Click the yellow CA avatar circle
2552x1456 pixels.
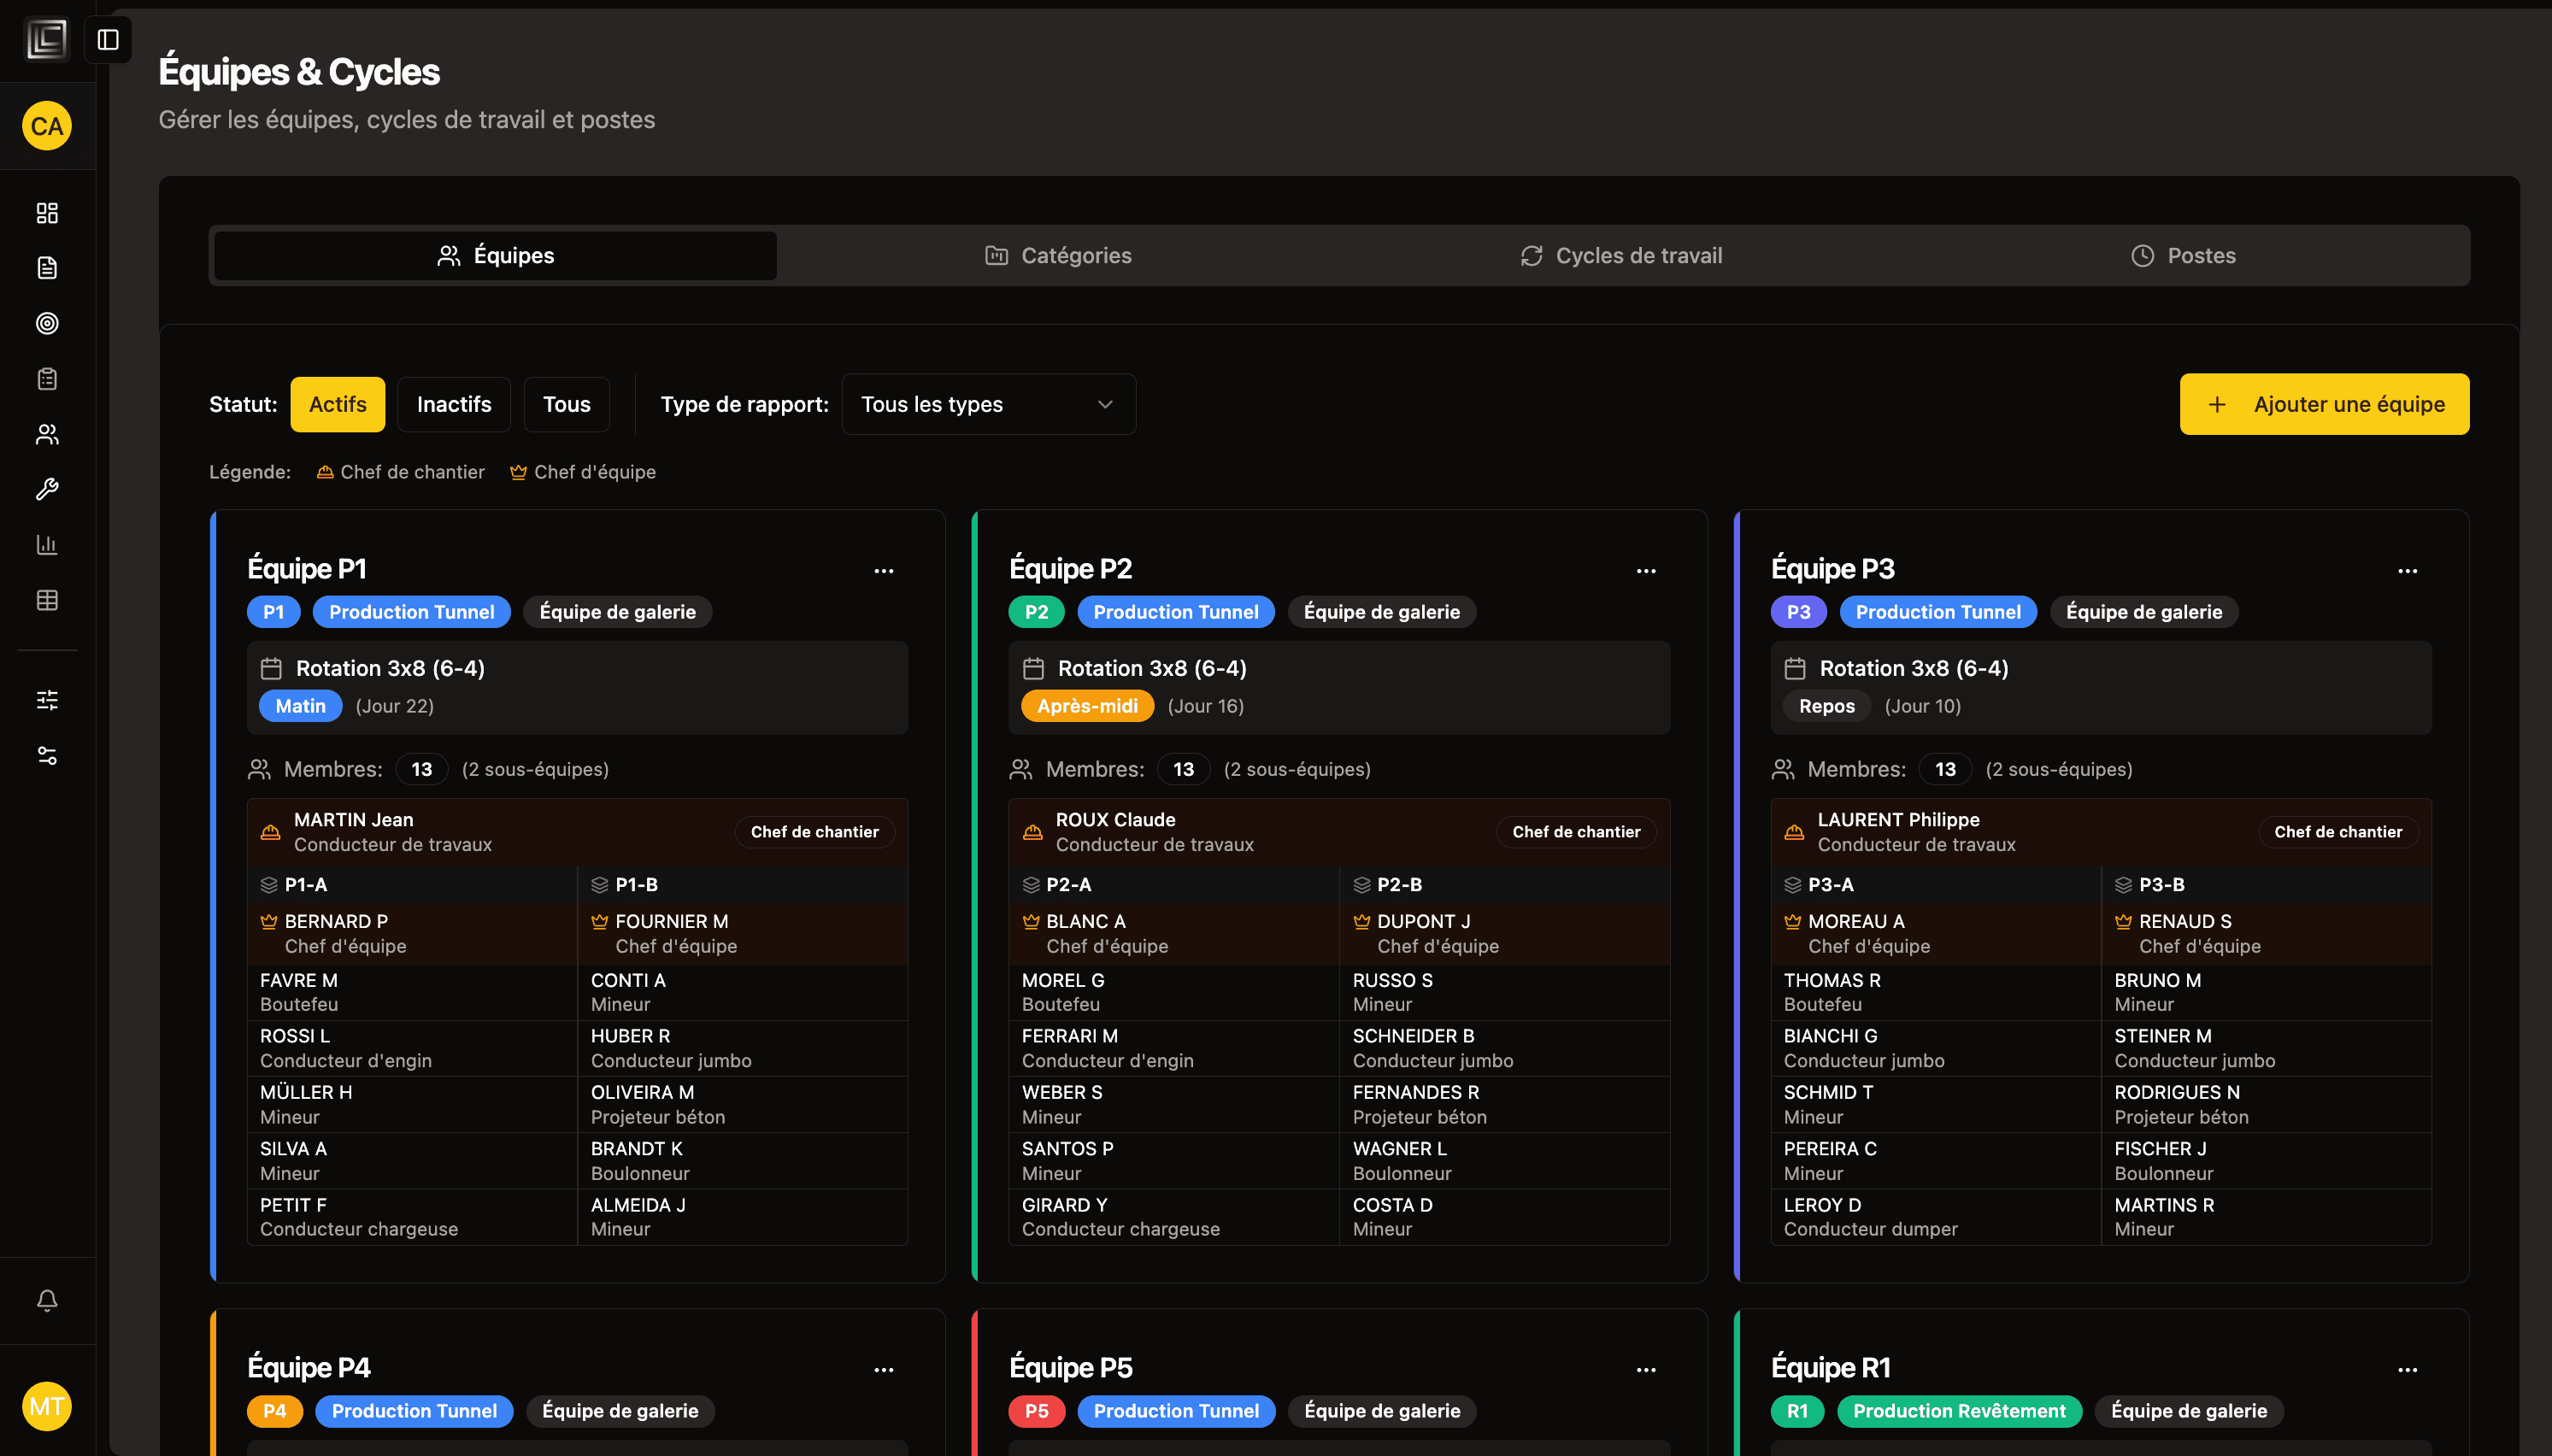click(47, 126)
